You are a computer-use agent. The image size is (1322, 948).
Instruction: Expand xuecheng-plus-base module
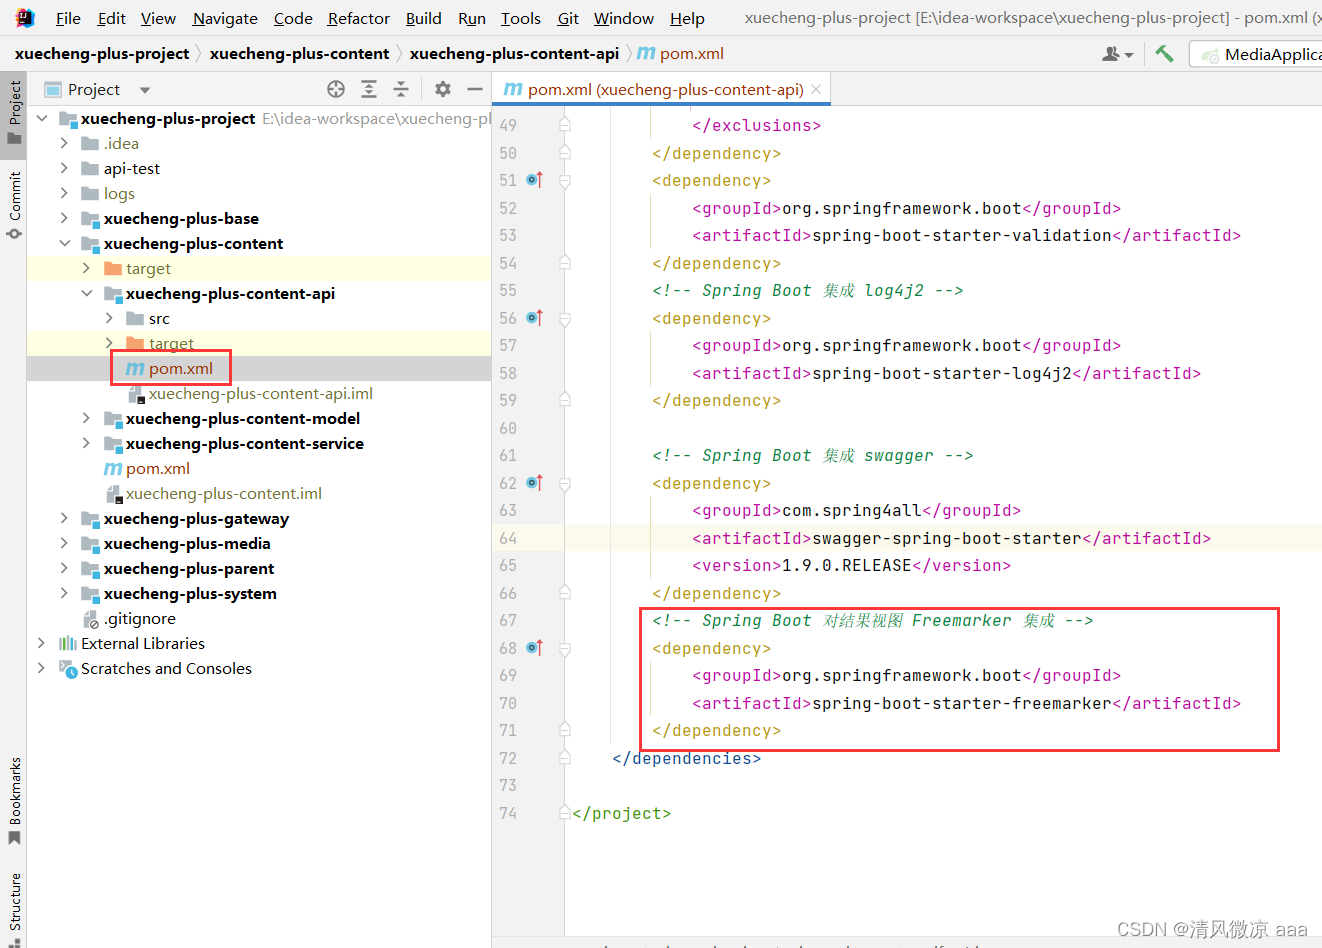click(64, 218)
